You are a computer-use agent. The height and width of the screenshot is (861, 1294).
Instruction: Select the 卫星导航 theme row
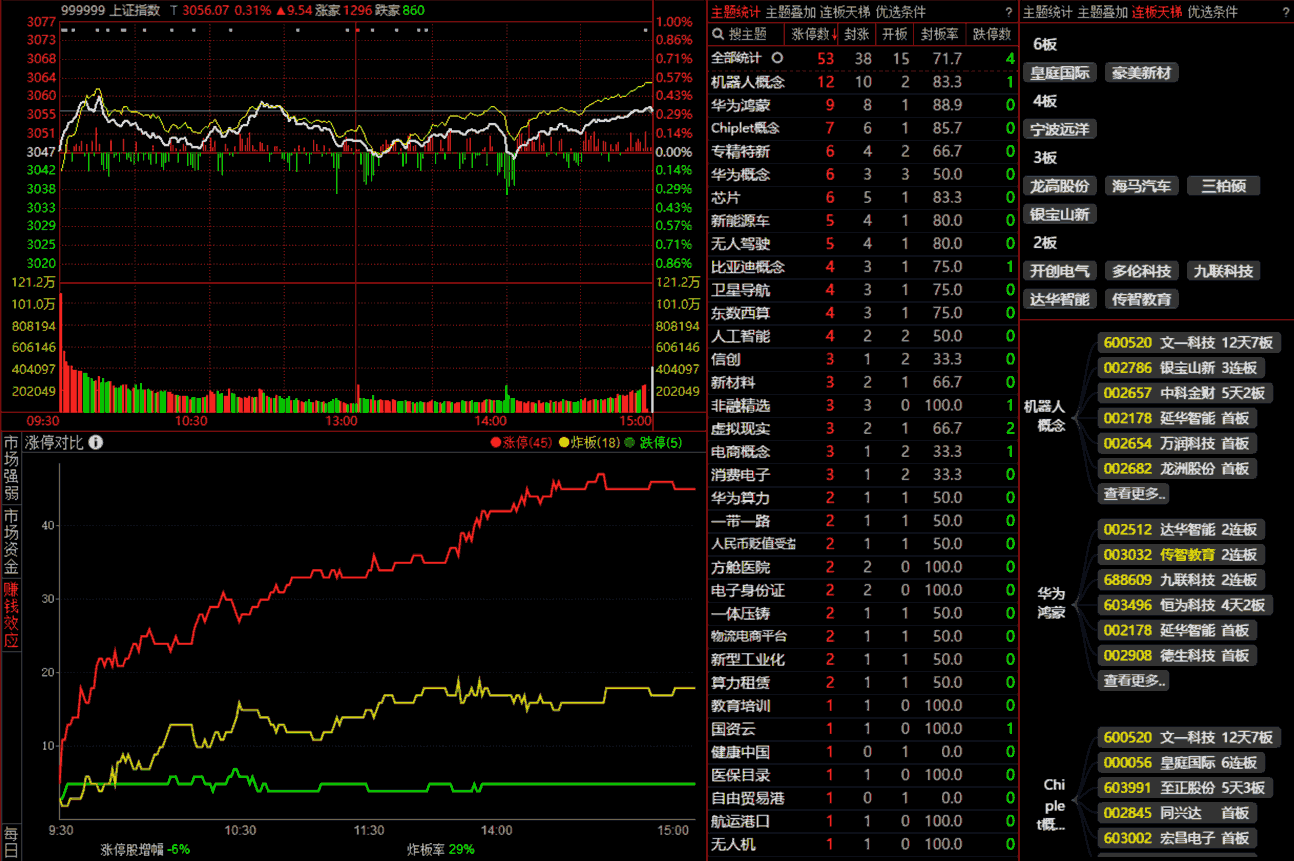[863, 289]
